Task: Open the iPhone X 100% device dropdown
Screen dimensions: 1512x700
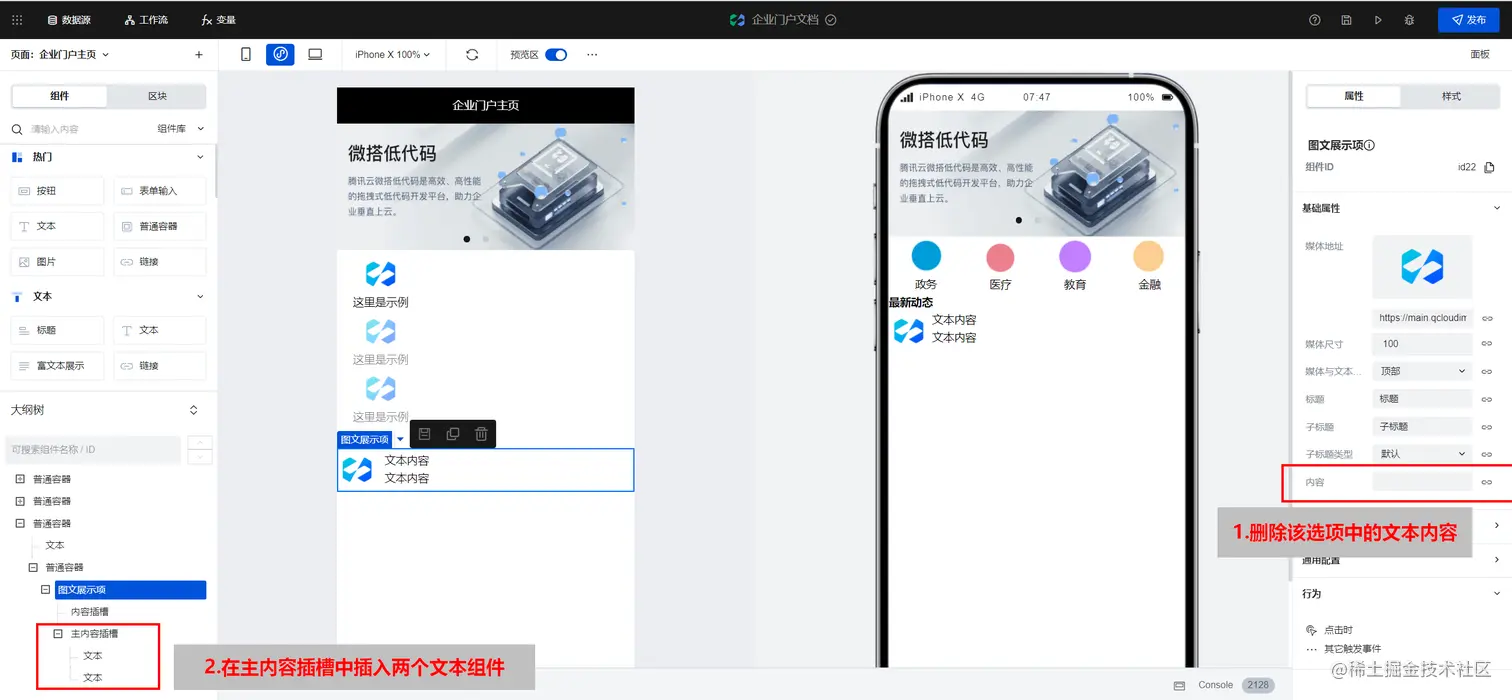Action: 392,55
